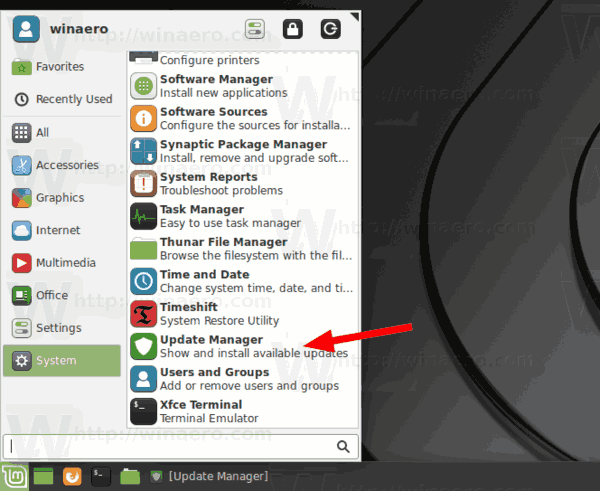Image resolution: width=600 pixels, height=491 pixels.
Task: Open Time and Date clock icon
Action: [143, 281]
